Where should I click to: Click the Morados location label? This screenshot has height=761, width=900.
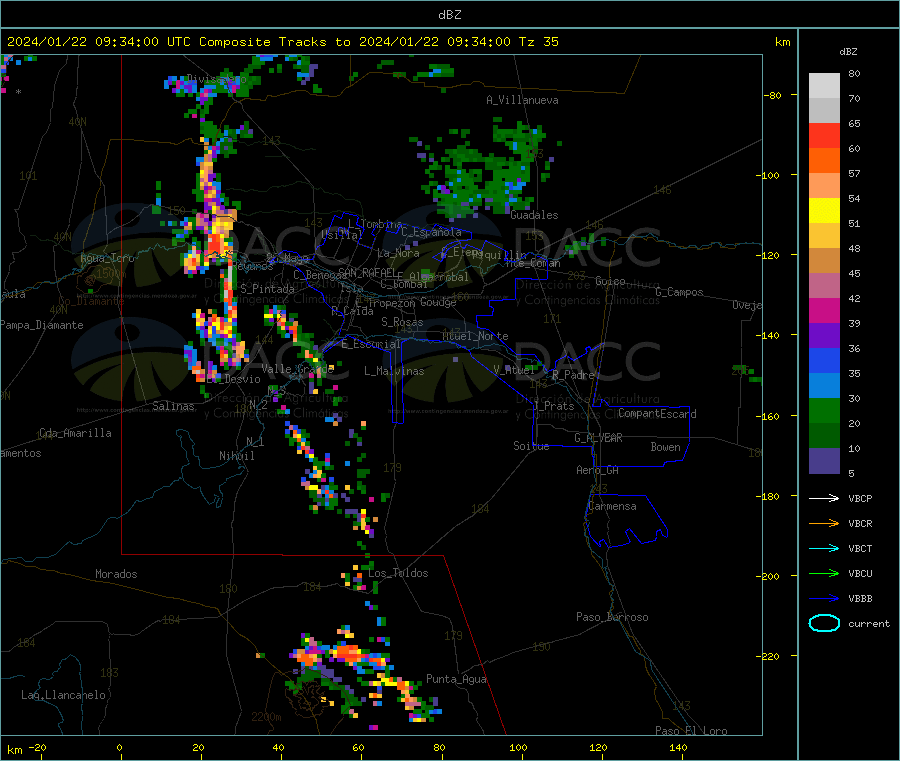click(117, 574)
